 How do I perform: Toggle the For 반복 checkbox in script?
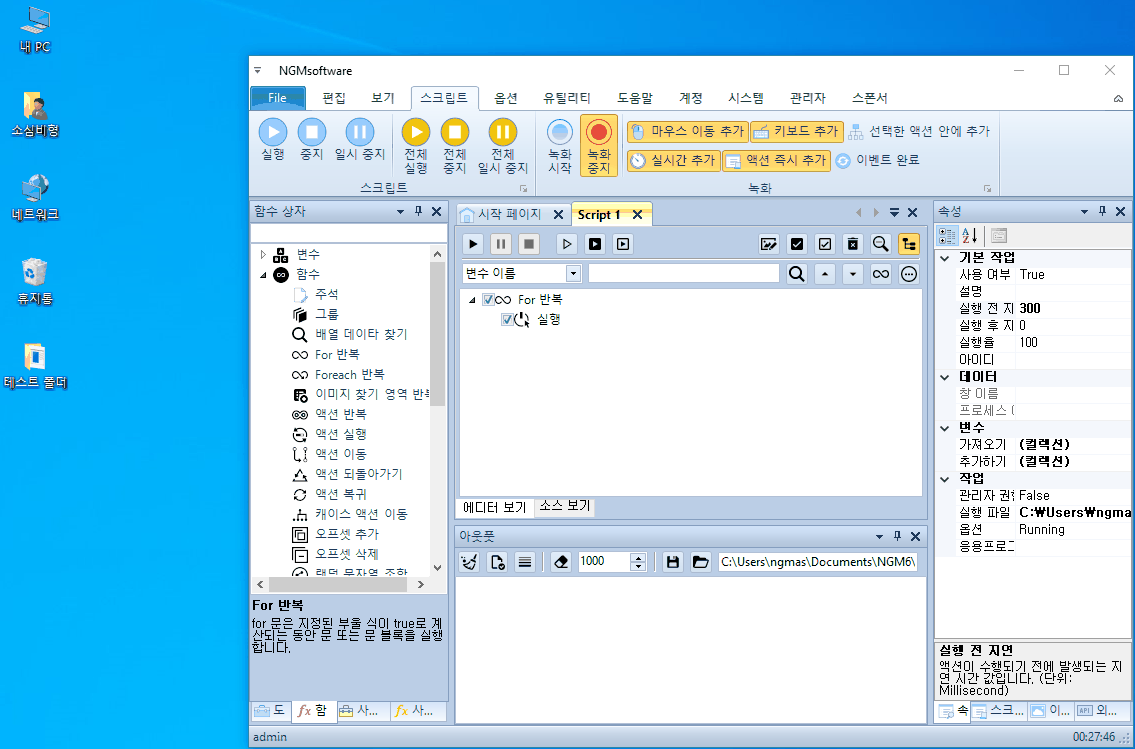click(x=489, y=300)
